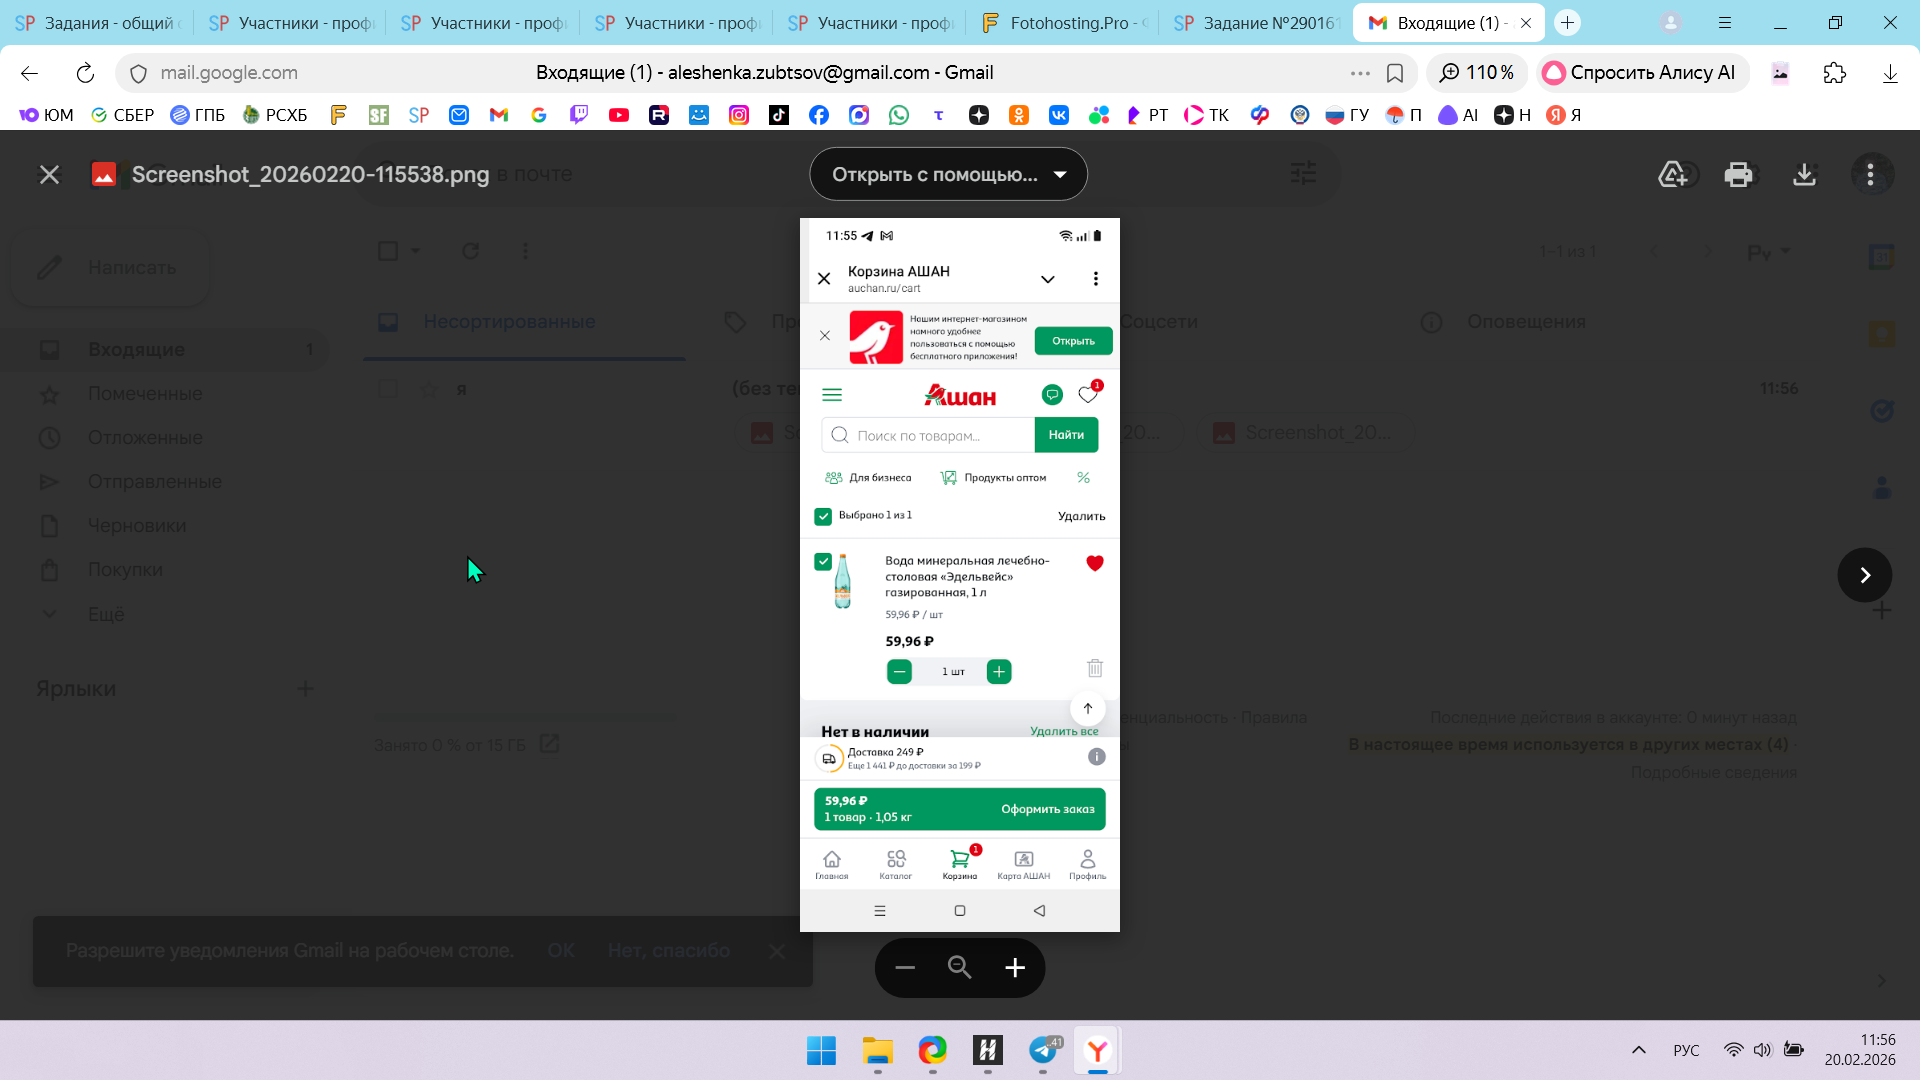The height and width of the screenshot is (1080, 1920).
Task: Reset zoom with magnifier icon
Action: pos(959,968)
